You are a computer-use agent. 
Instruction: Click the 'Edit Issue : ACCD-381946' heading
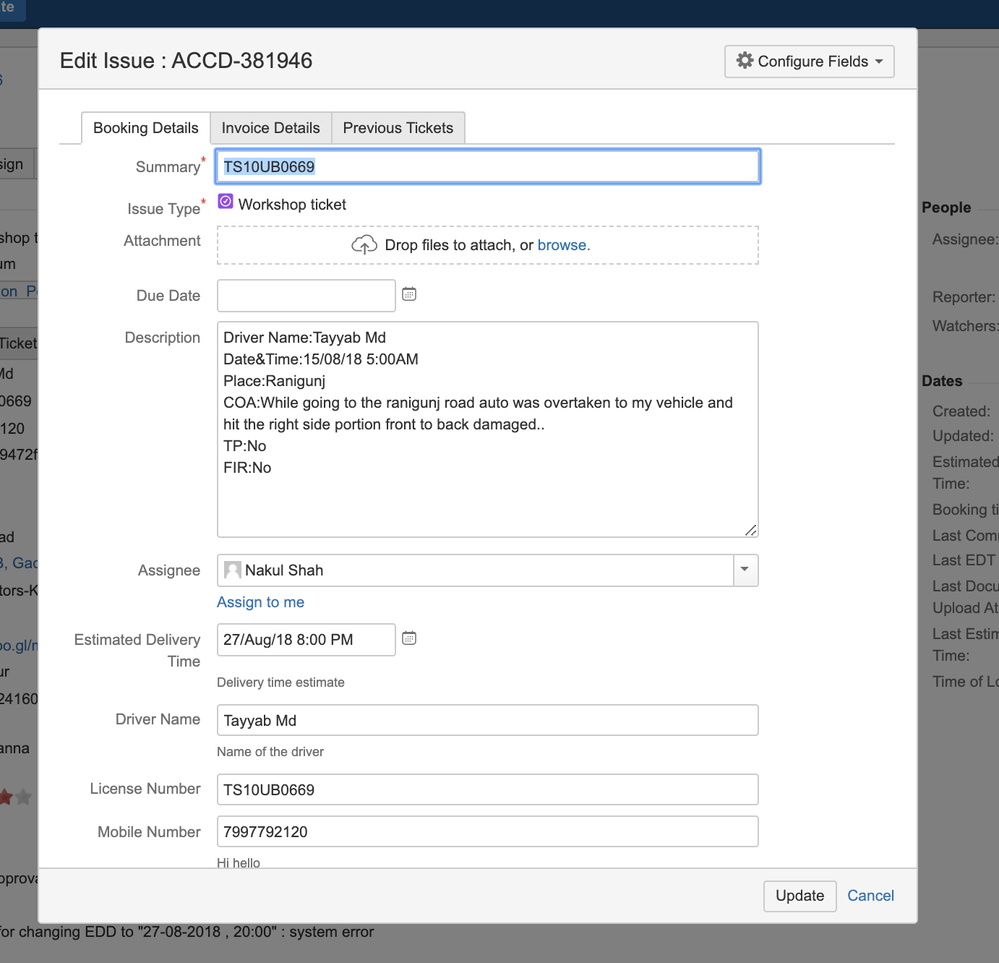pyautogui.click(x=186, y=61)
